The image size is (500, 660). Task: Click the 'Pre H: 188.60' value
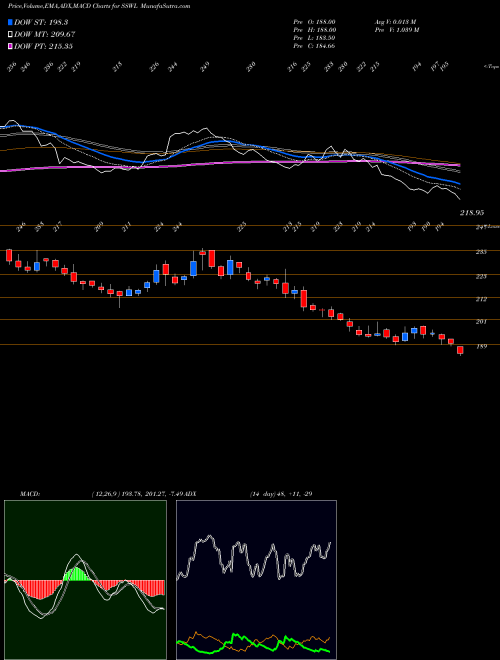click(314, 30)
